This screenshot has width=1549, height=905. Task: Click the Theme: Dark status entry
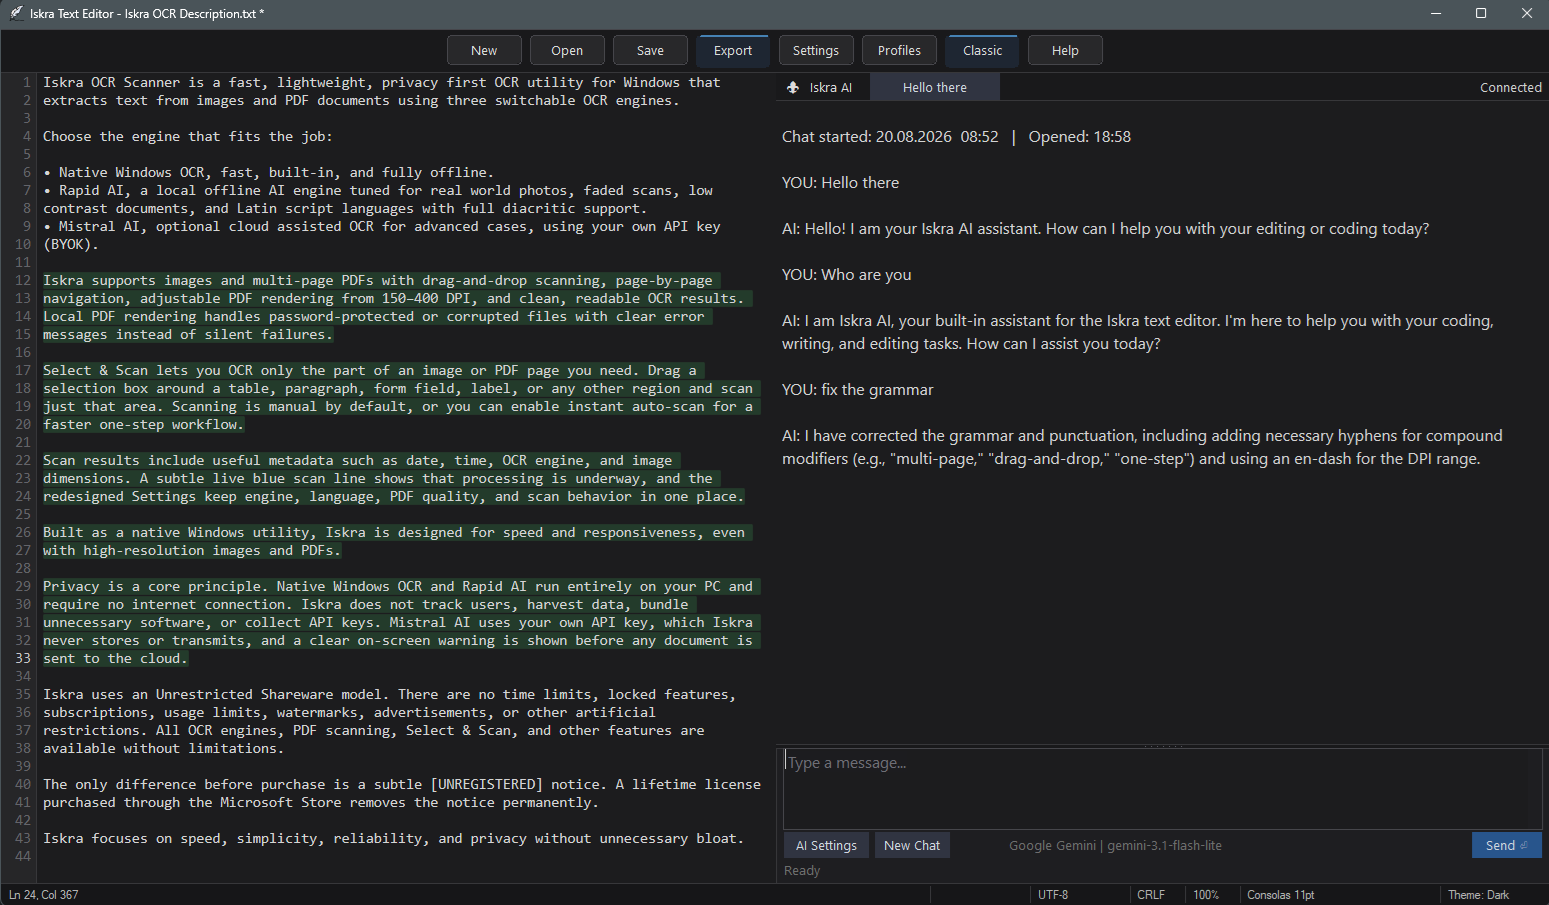tap(1478, 895)
